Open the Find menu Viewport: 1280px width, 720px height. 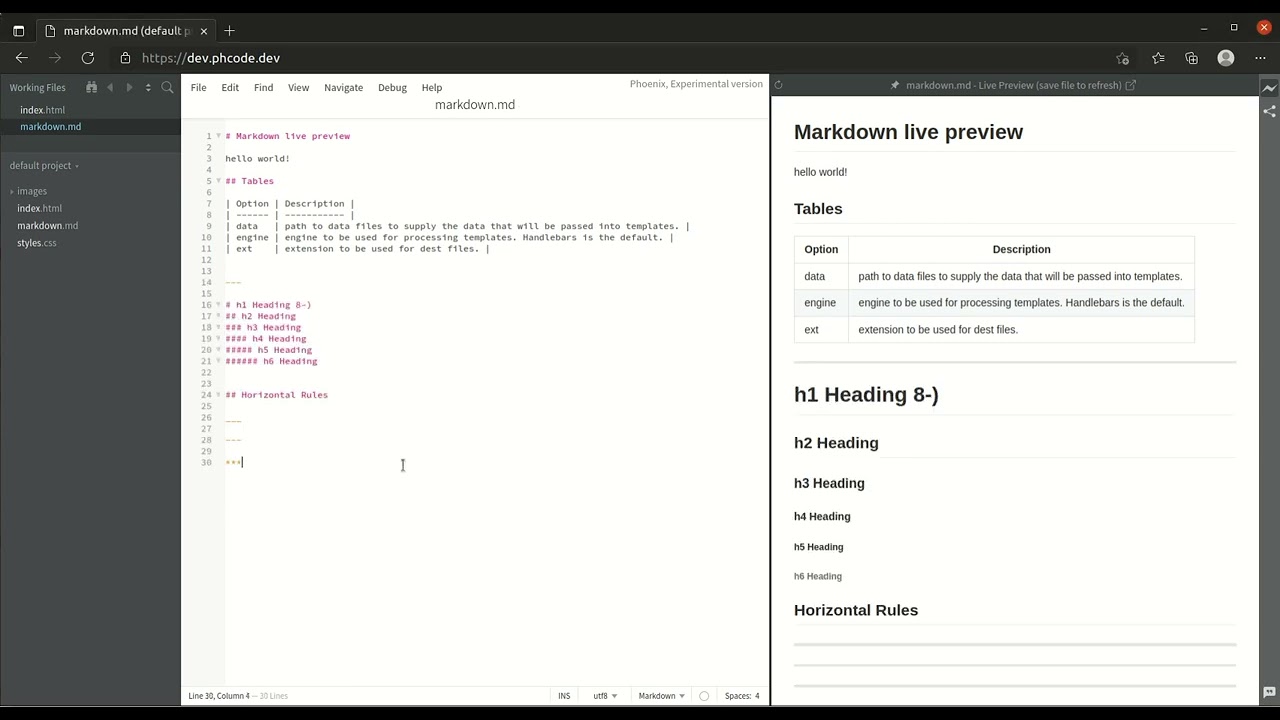(263, 88)
